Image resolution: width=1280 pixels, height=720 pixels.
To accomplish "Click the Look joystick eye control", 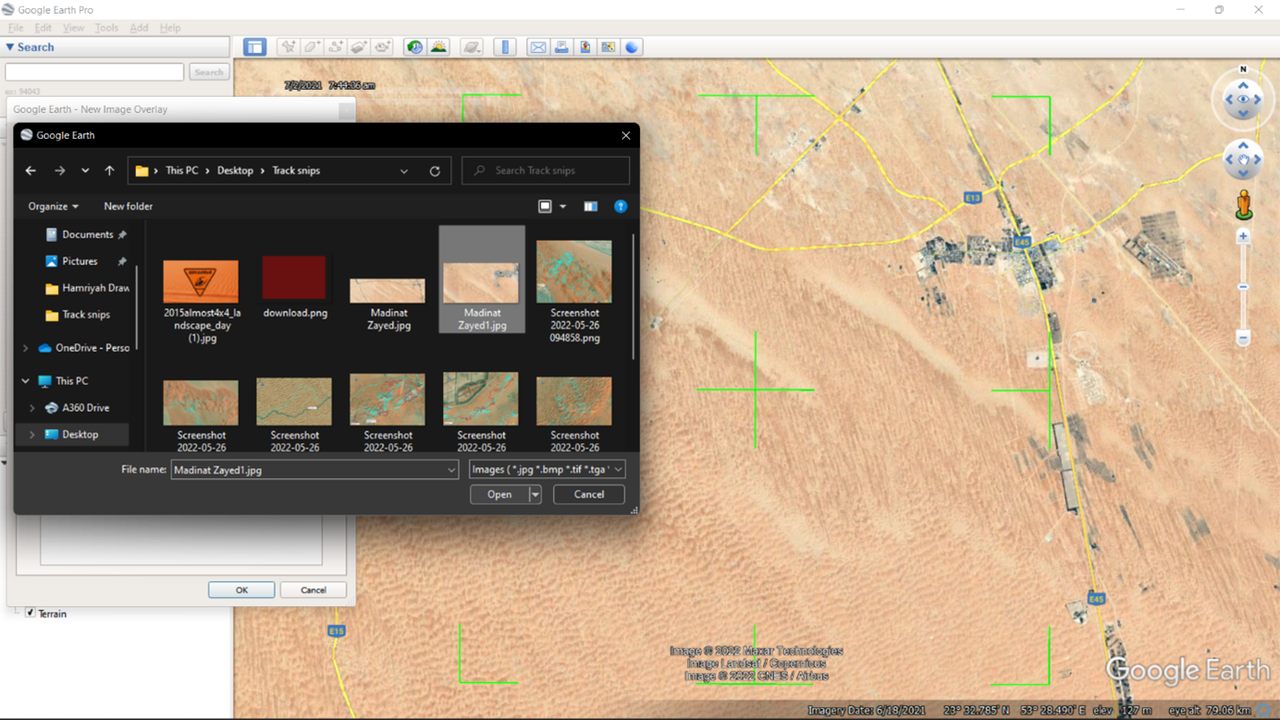I will 1243,100.
